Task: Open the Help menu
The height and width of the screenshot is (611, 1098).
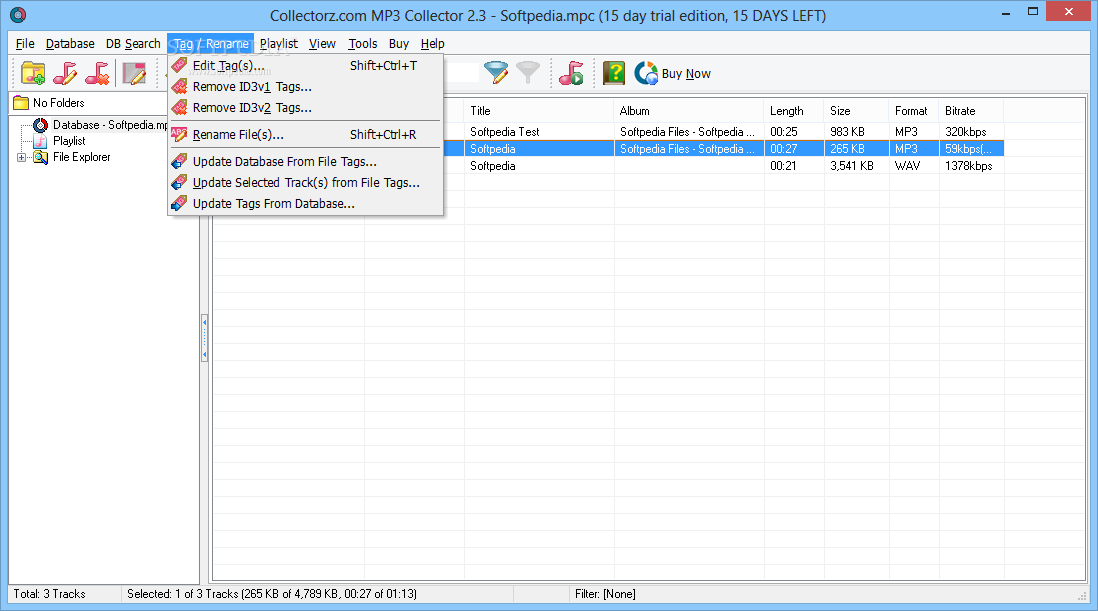Action: (432, 43)
